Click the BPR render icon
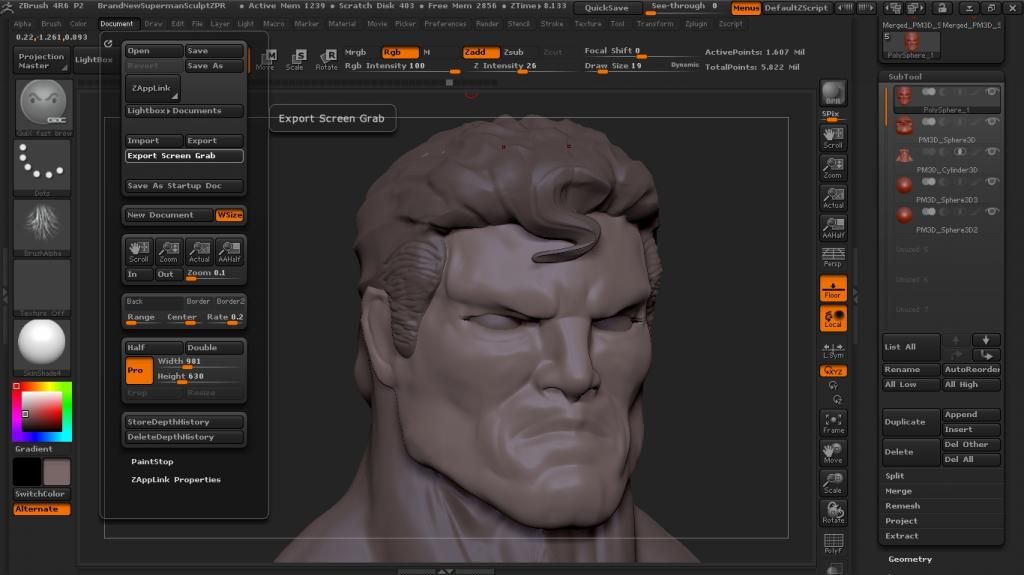 [833, 93]
